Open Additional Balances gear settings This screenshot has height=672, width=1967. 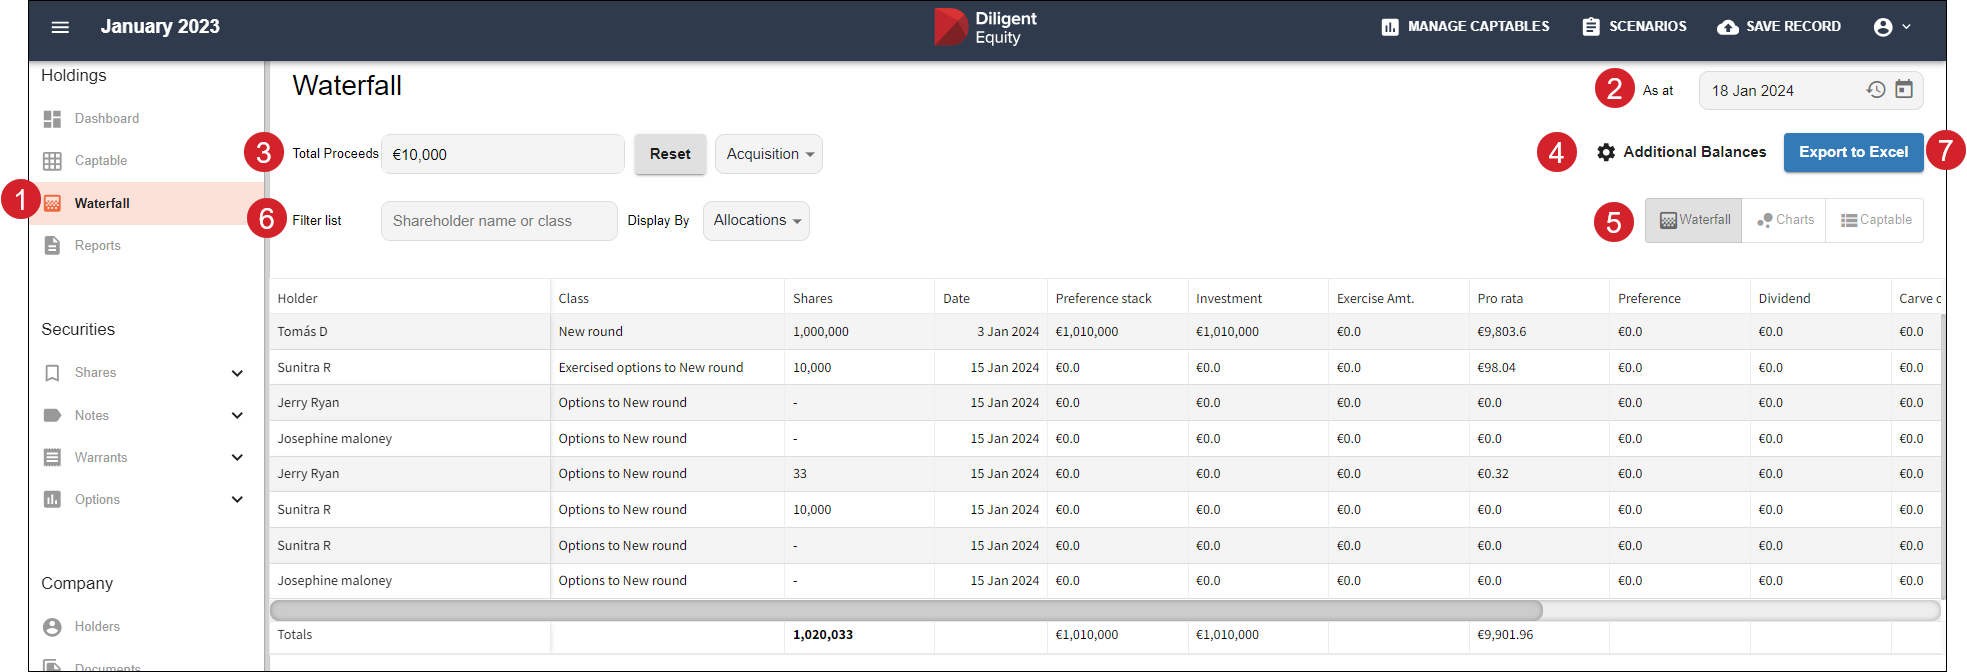[x=1606, y=152]
